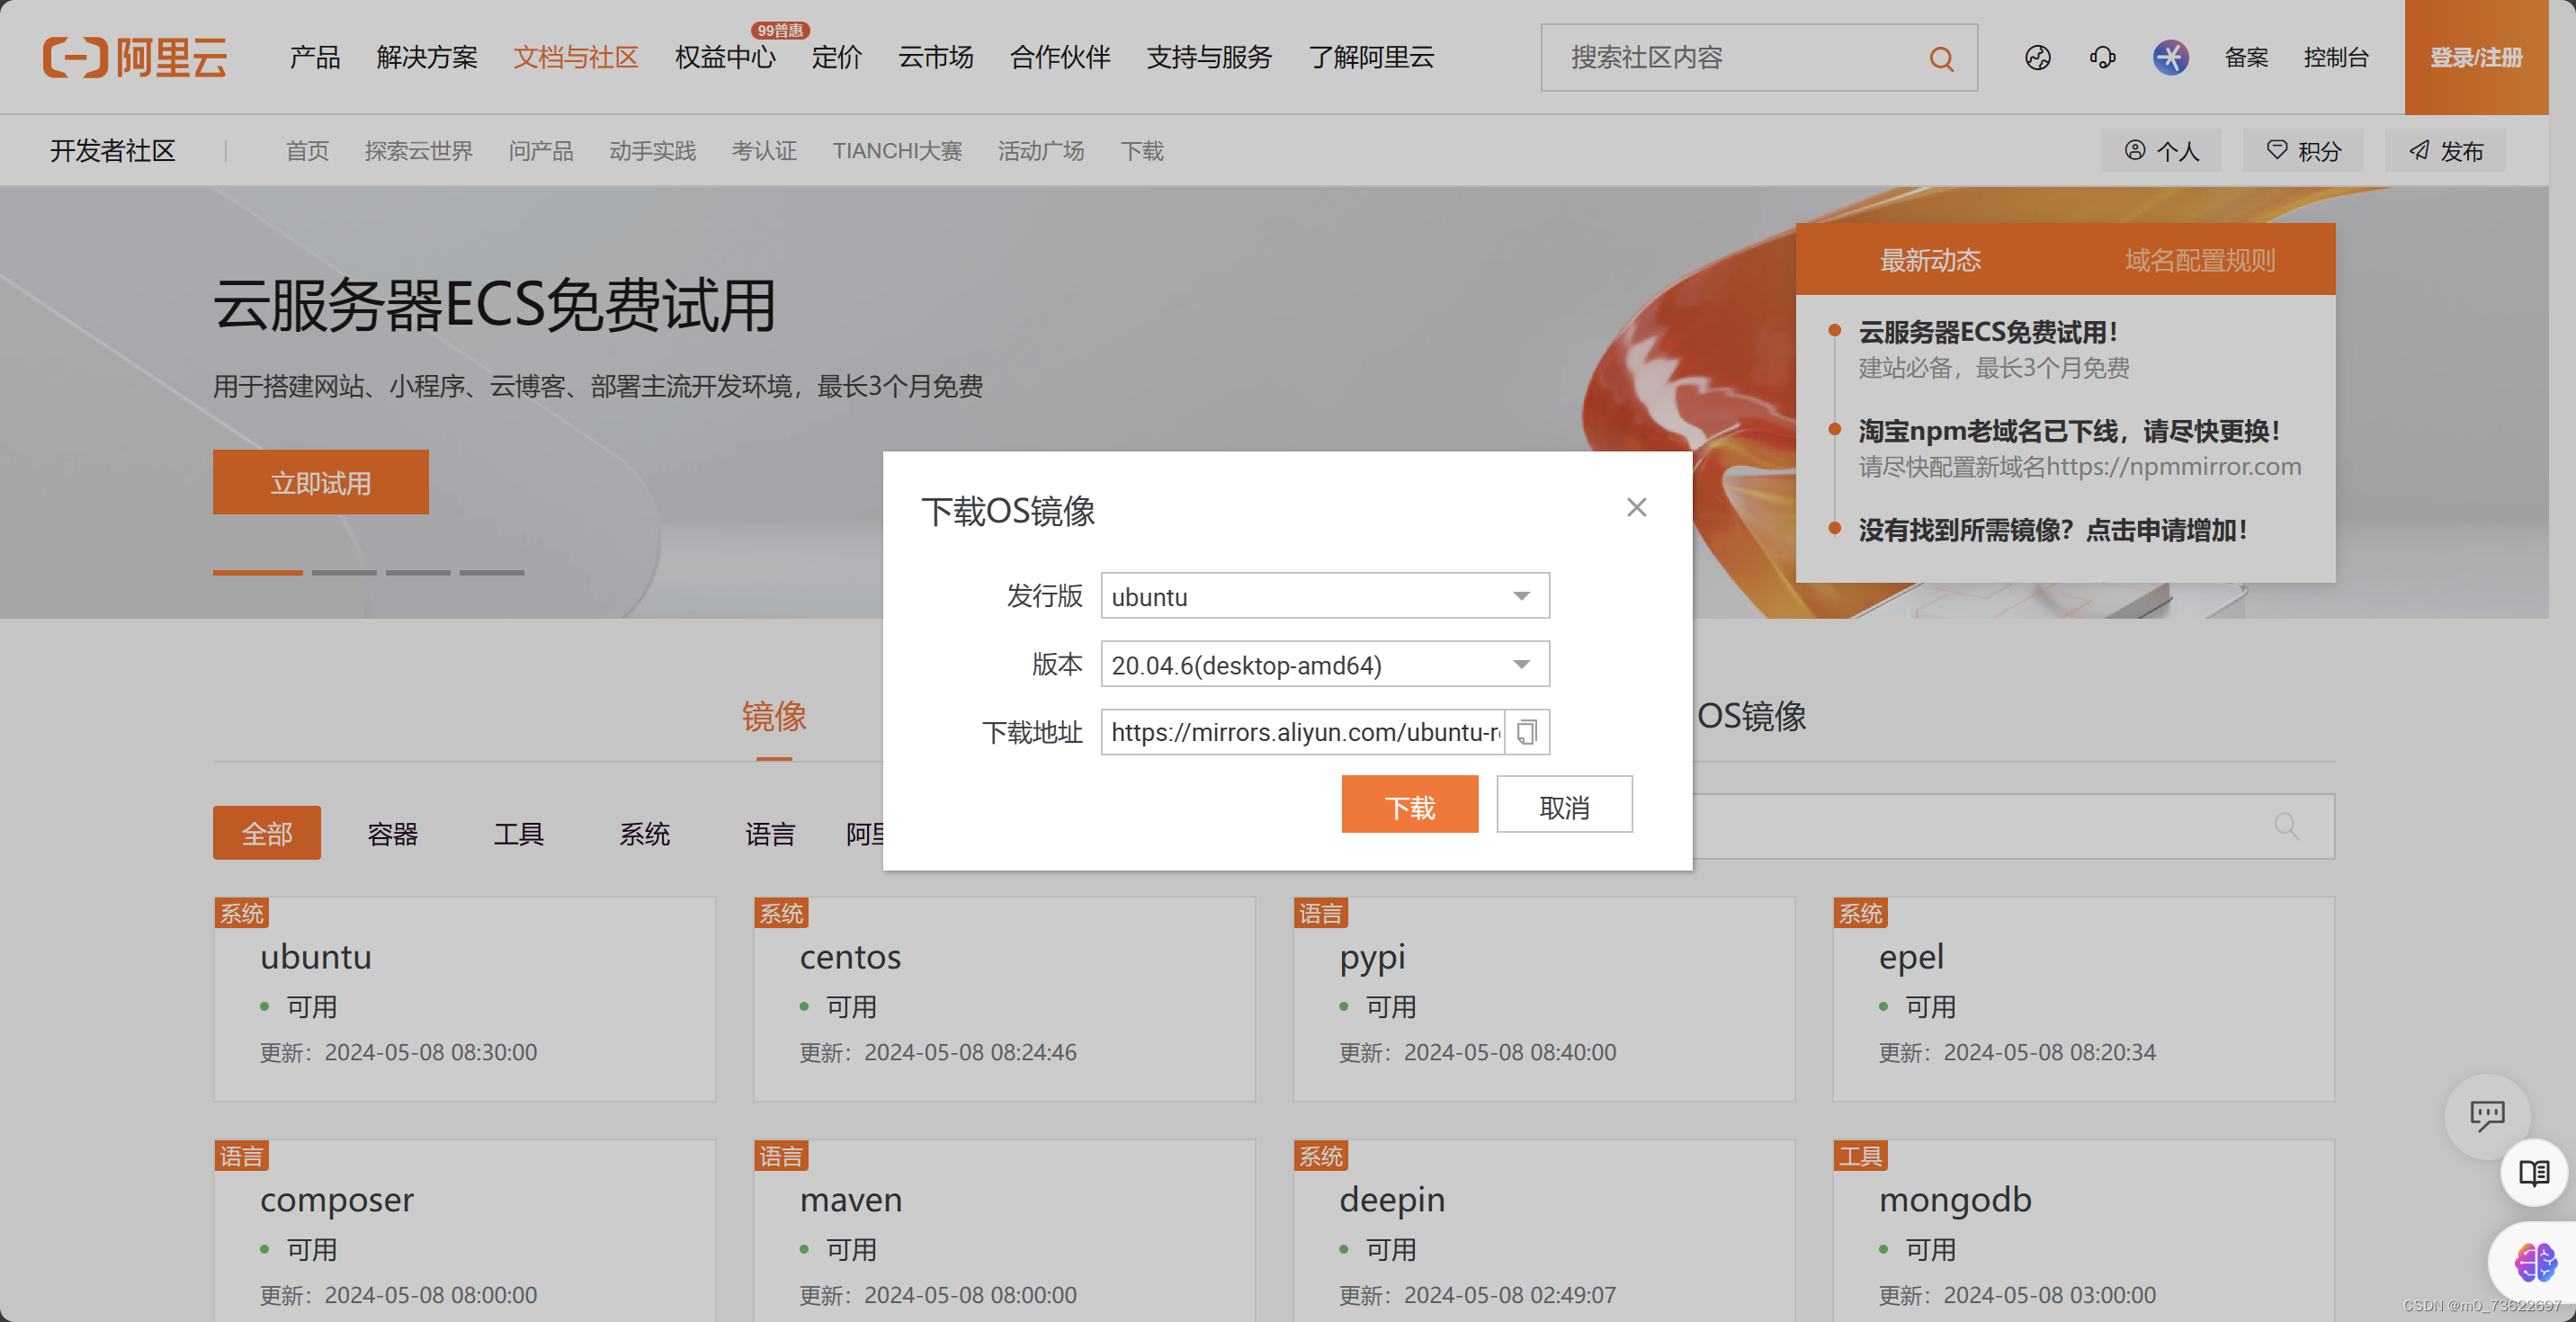Switch to 最新动态 tab
Viewport: 2576px width, 1322px height.
[x=1930, y=260]
